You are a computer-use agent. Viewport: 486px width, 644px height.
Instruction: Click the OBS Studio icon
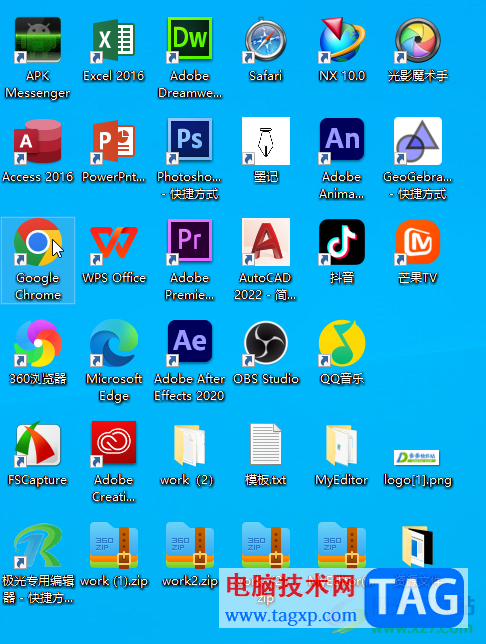tap(266, 343)
